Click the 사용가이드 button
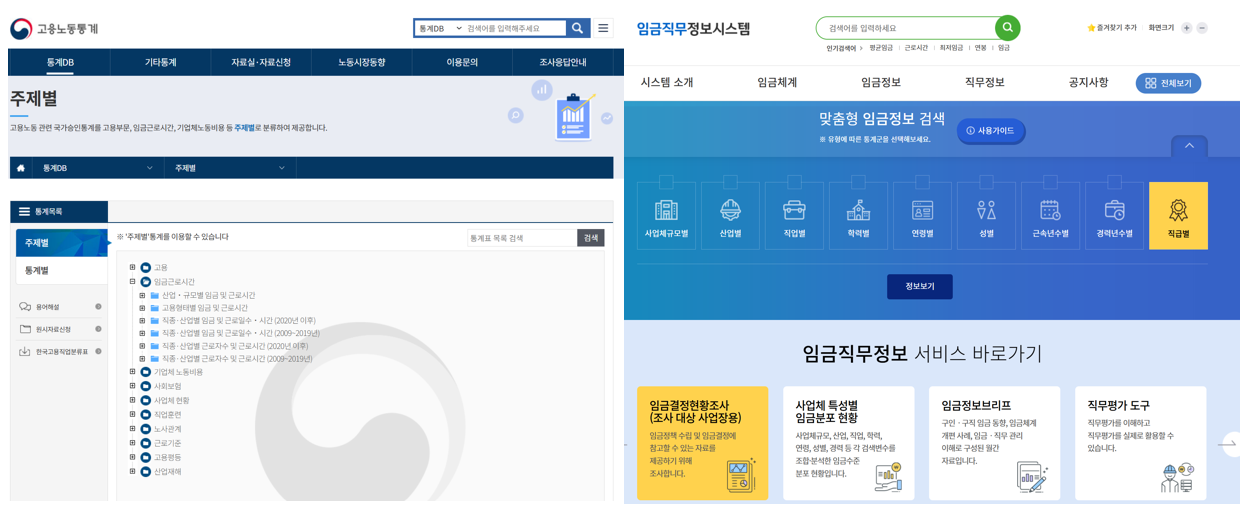The image size is (1249, 508). (x=991, y=131)
